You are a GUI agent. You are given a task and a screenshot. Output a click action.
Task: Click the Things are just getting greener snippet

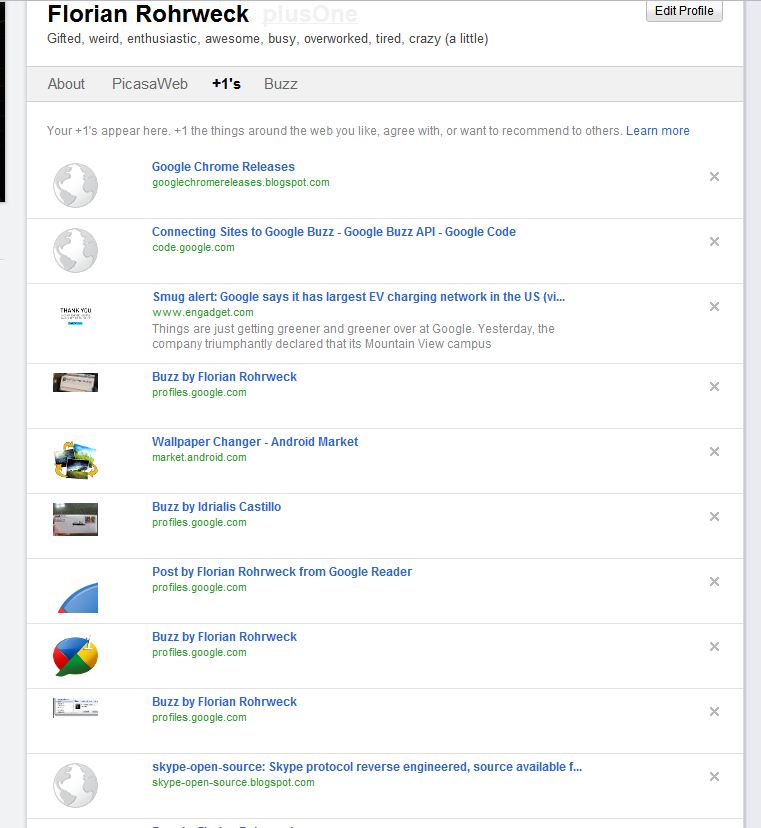(353, 336)
